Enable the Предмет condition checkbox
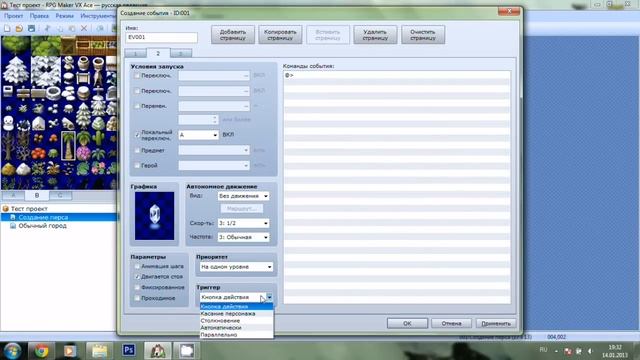This screenshot has height=360, width=640. 137,150
